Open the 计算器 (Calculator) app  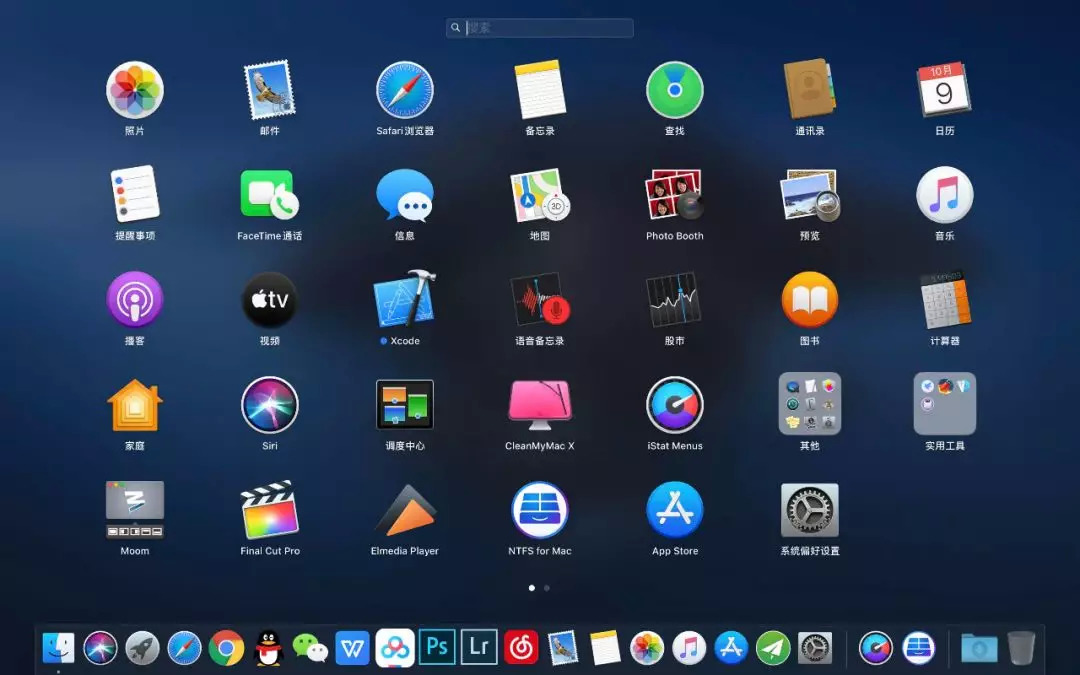tap(944, 300)
